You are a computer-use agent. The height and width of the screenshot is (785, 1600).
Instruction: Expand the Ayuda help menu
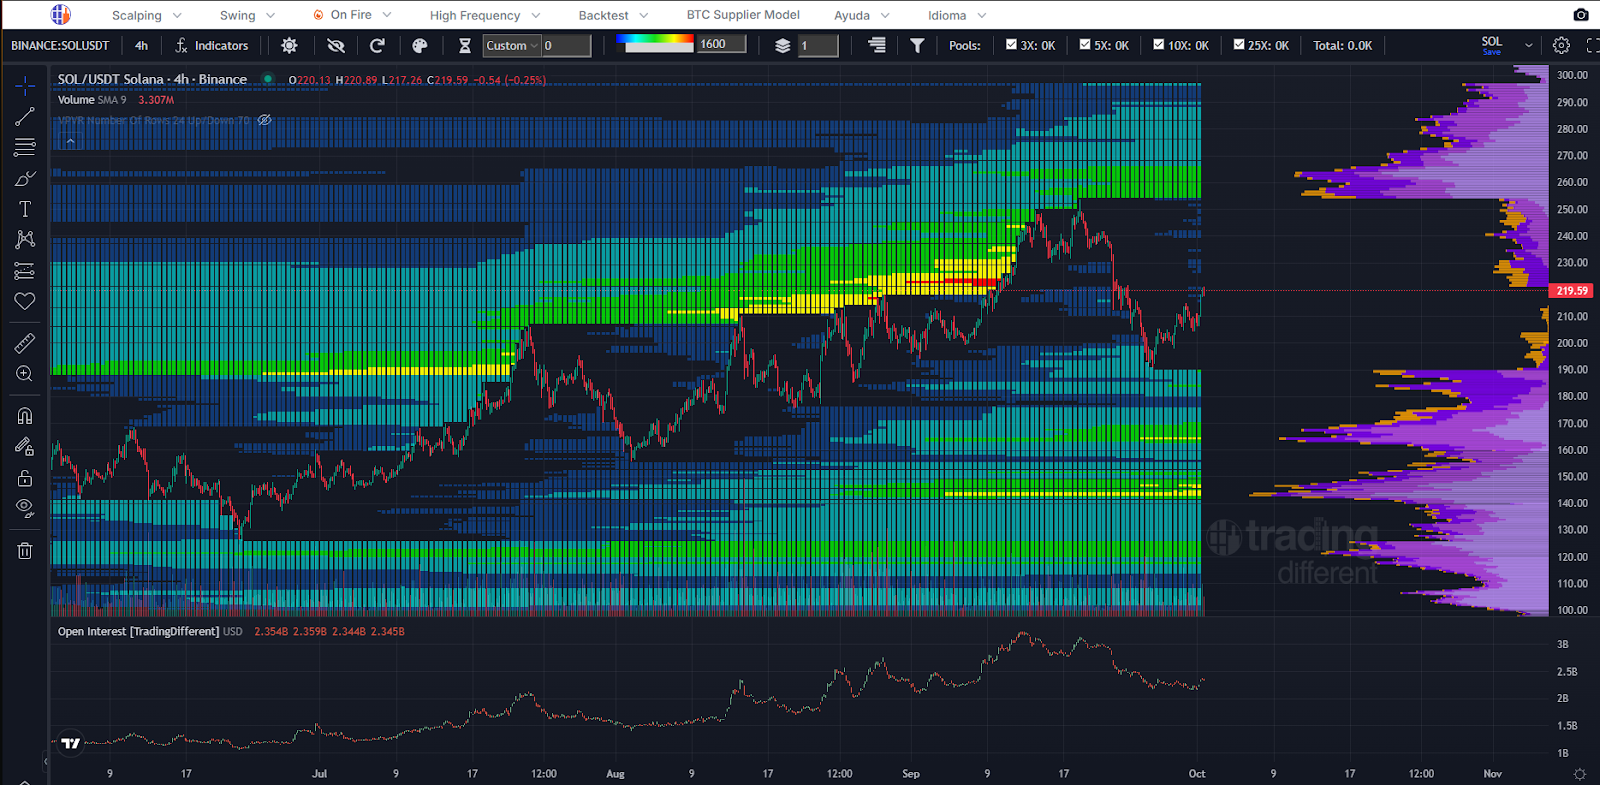click(862, 15)
